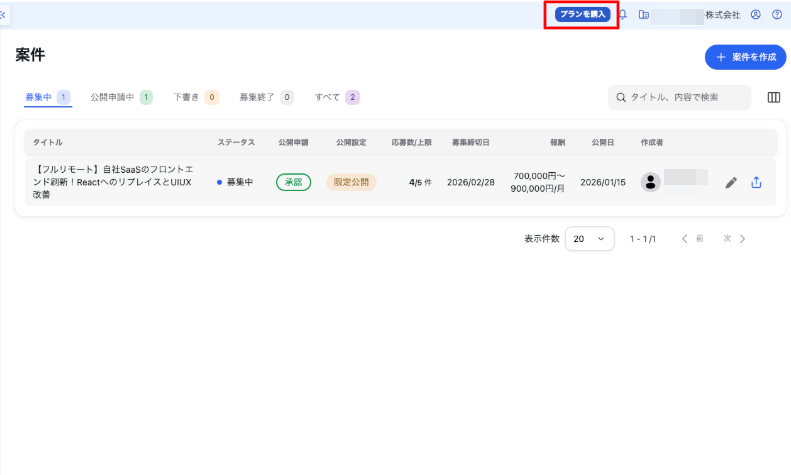The height and width of the screenshot is (475, 791).
Task: Click the 案件を作成 button
Action: point(745,57)
